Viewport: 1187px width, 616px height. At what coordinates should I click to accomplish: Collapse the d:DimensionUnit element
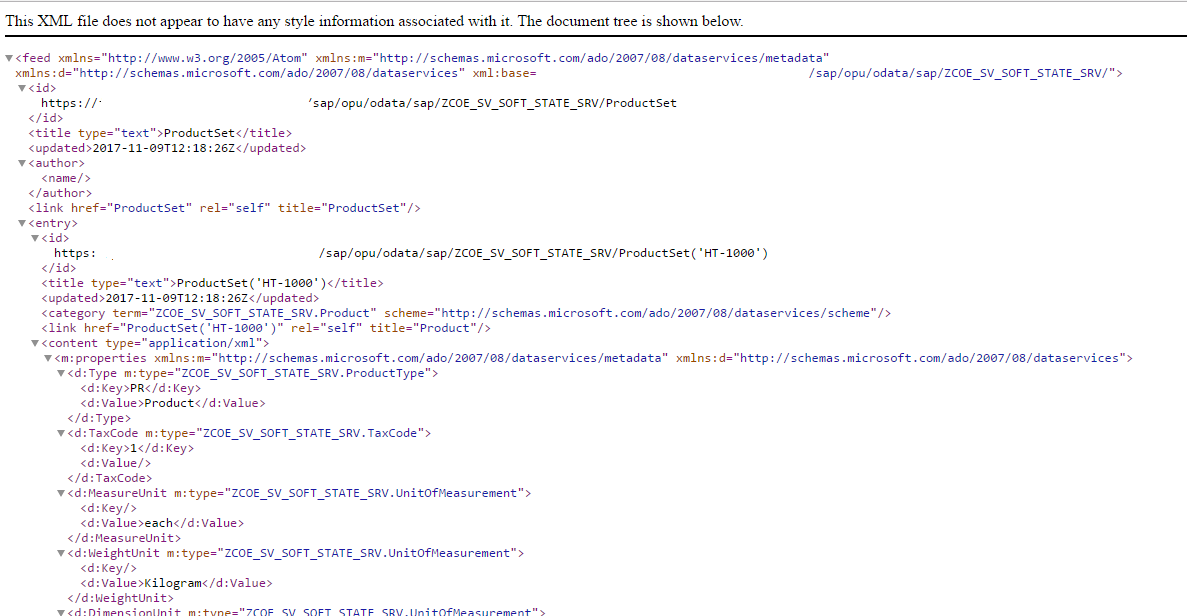click(x=60, y=611)
